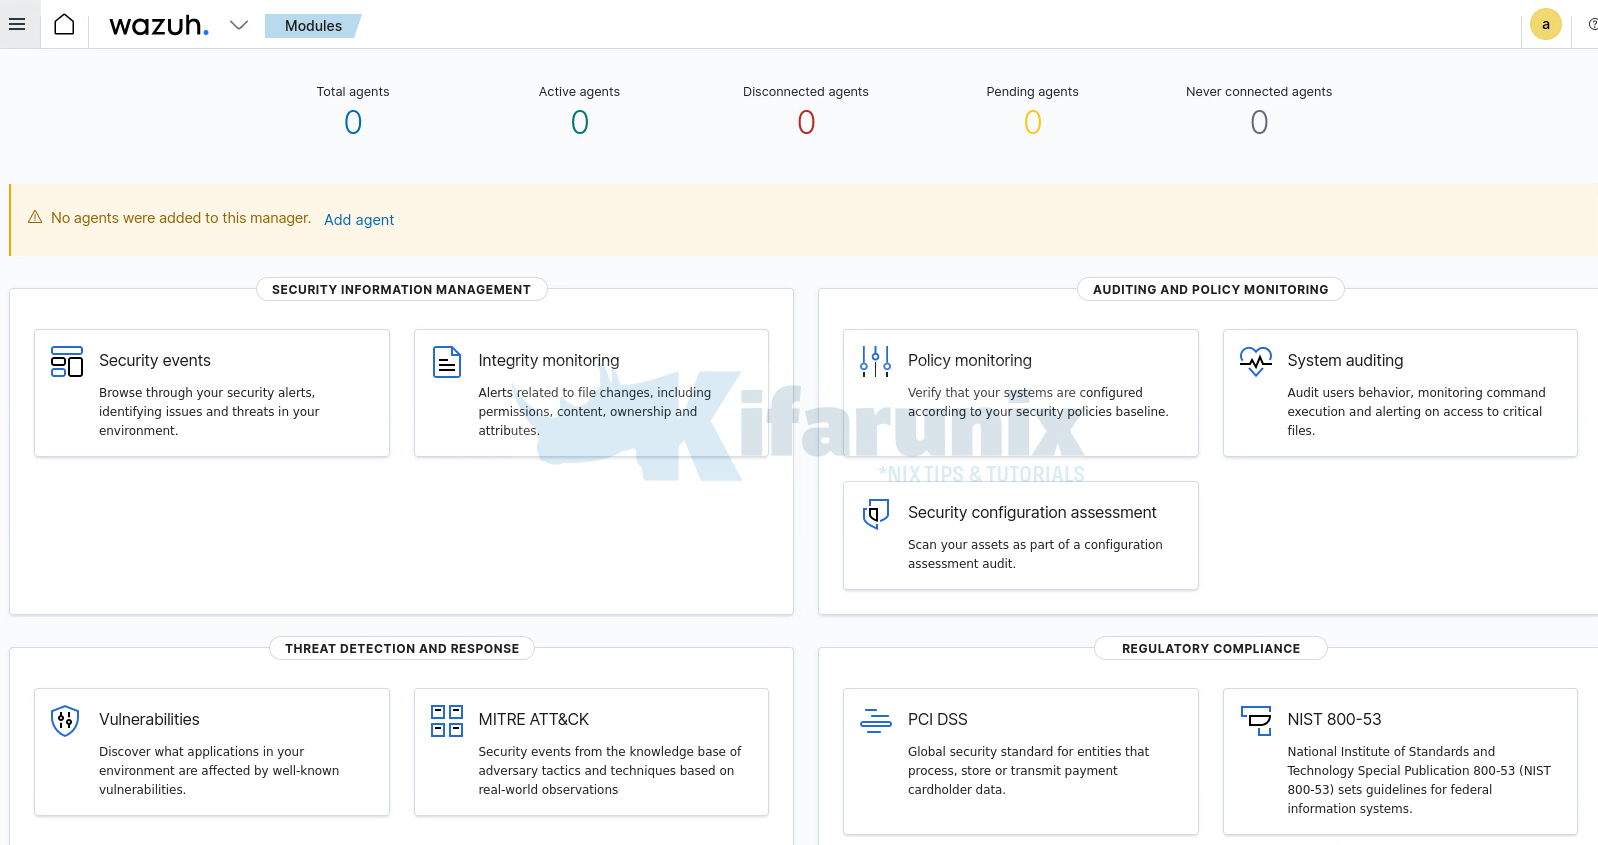Open the Security events title

click(x=155, y=361)
